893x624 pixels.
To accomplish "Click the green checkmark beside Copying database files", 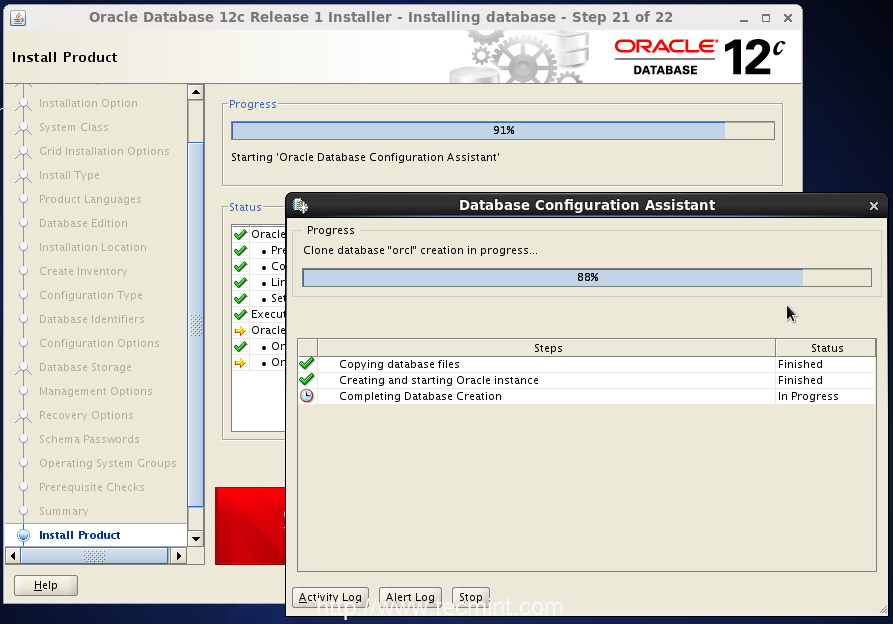I will (307, 364).
